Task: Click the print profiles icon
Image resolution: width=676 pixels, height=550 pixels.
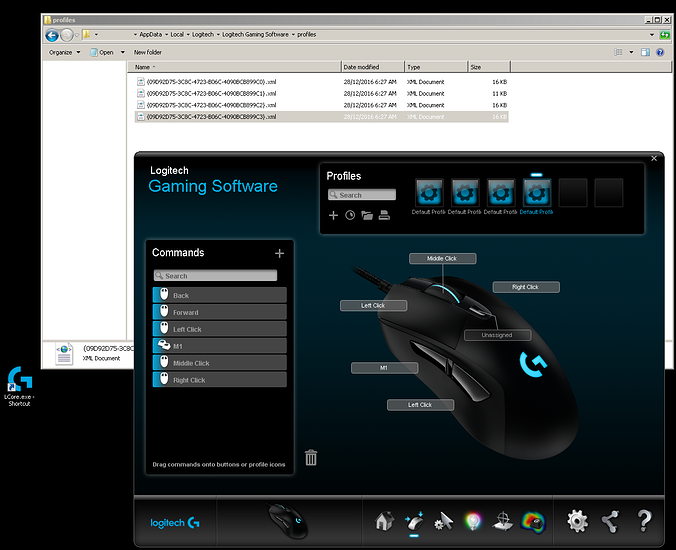Action: (x=384, y=215)
